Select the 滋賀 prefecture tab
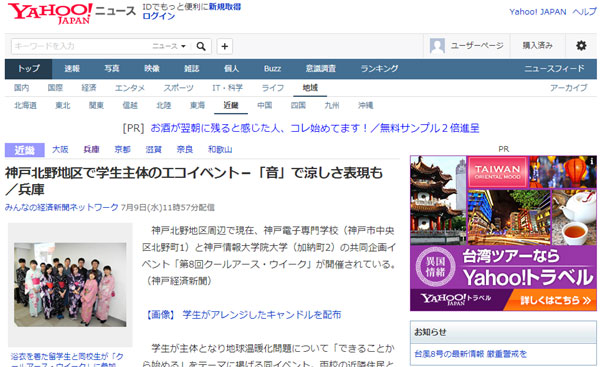Image resolution: width=600 pixels, height=367 pixels. [x=153, y=149]
